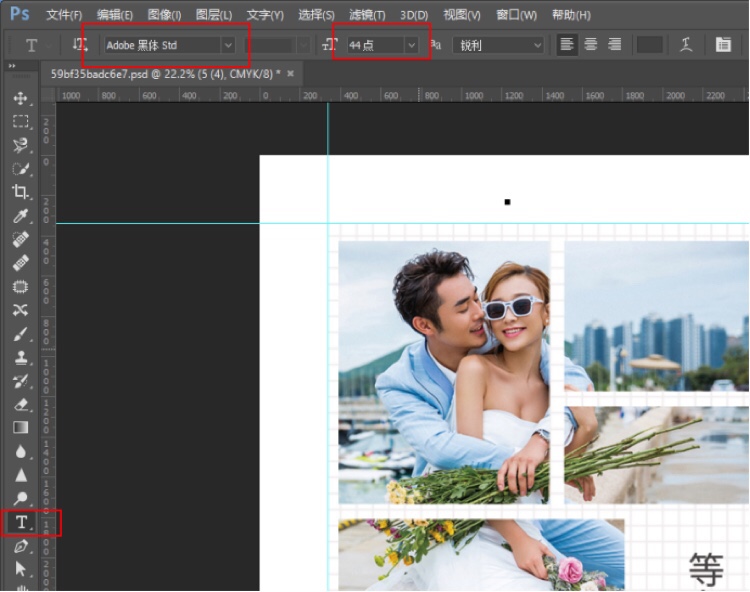Open the 3D(D) menu
Viewport: 750px width, 592px height.
pyautogui.click(x=414, y=15)
